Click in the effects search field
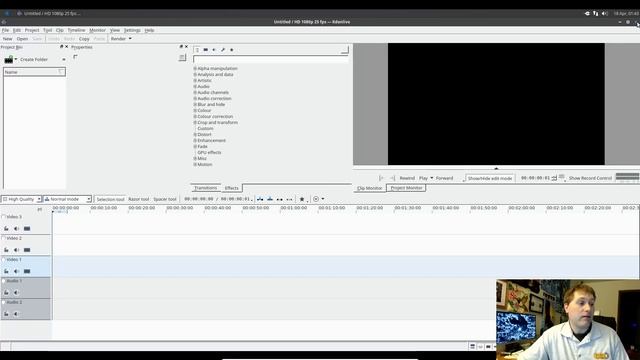The width and height of the screenshot is (640, 360). pos(271,60)
